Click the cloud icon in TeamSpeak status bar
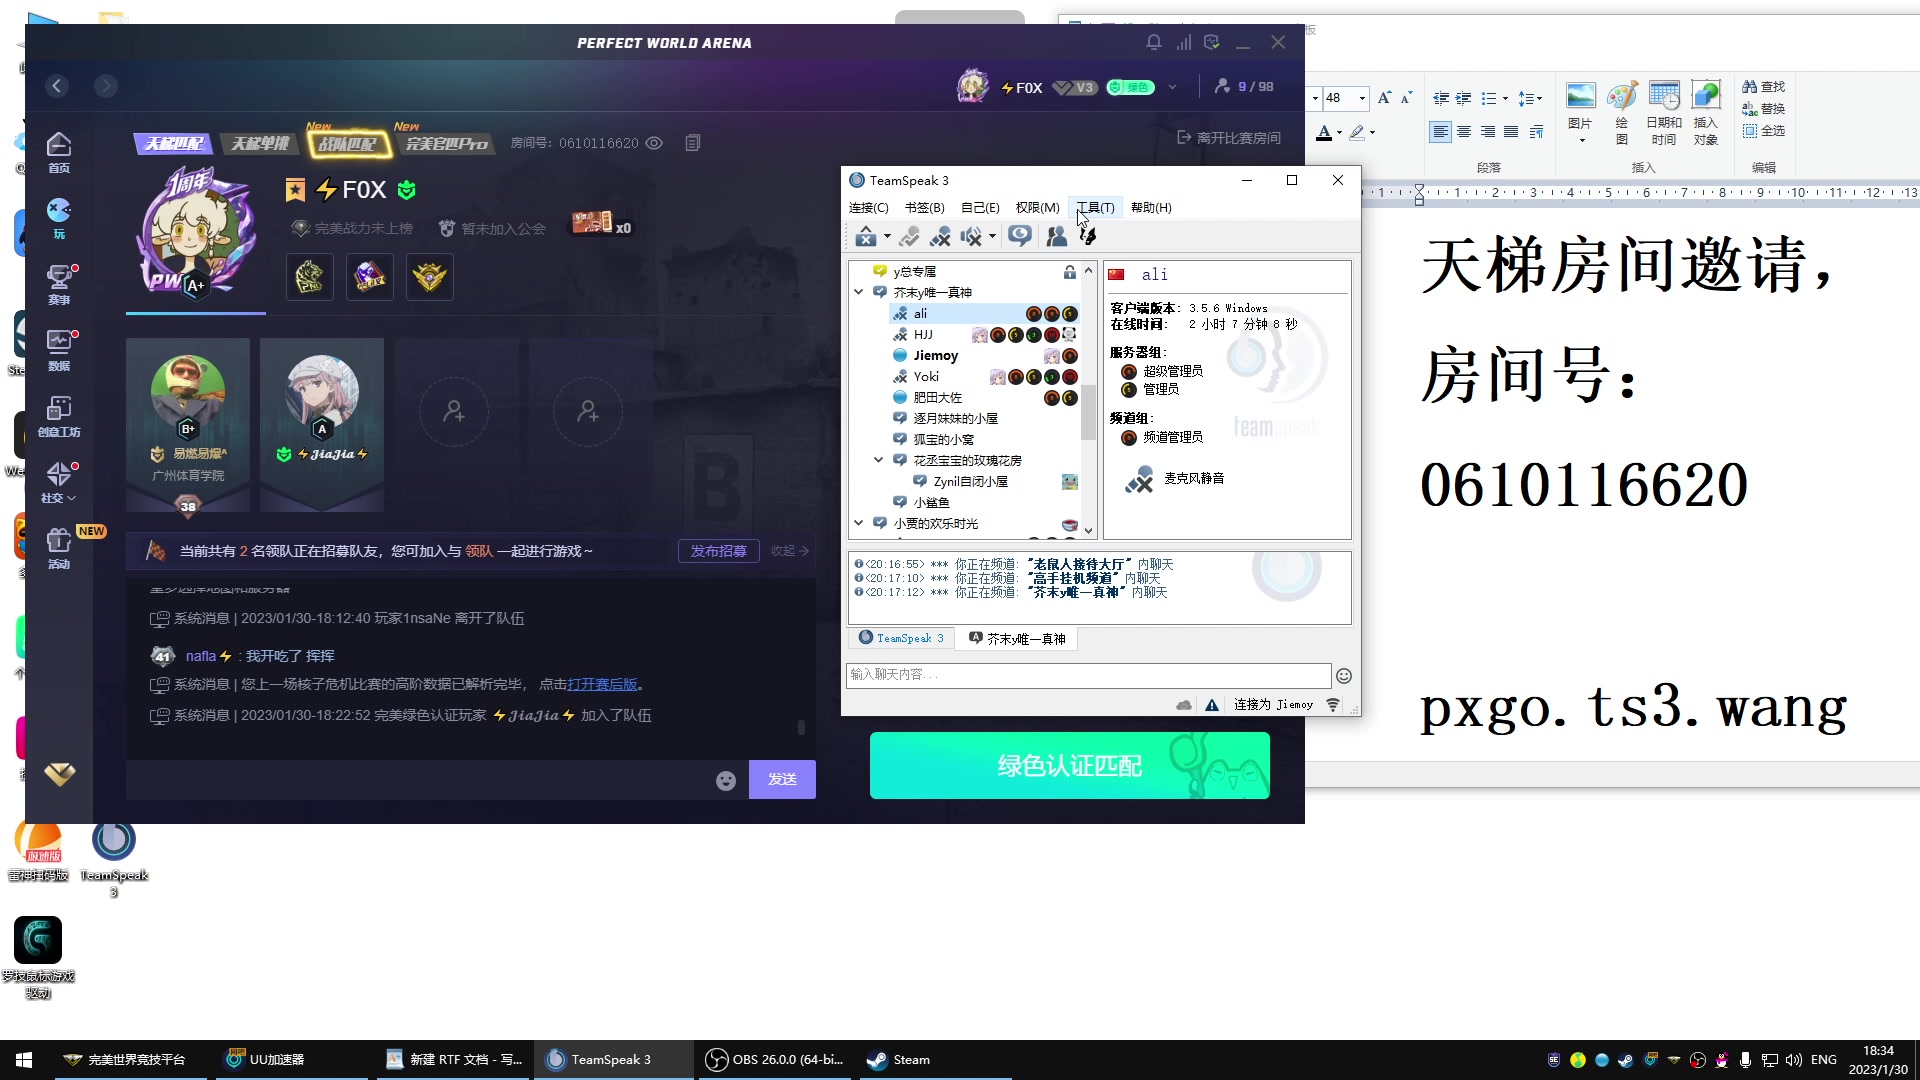 pyautogui.click(x=1184, y=705)
